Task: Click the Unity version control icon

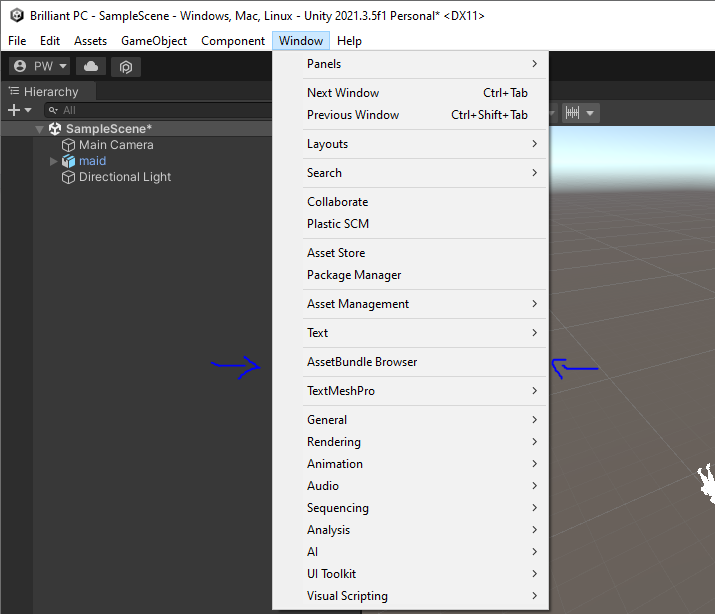Action: 126,67
